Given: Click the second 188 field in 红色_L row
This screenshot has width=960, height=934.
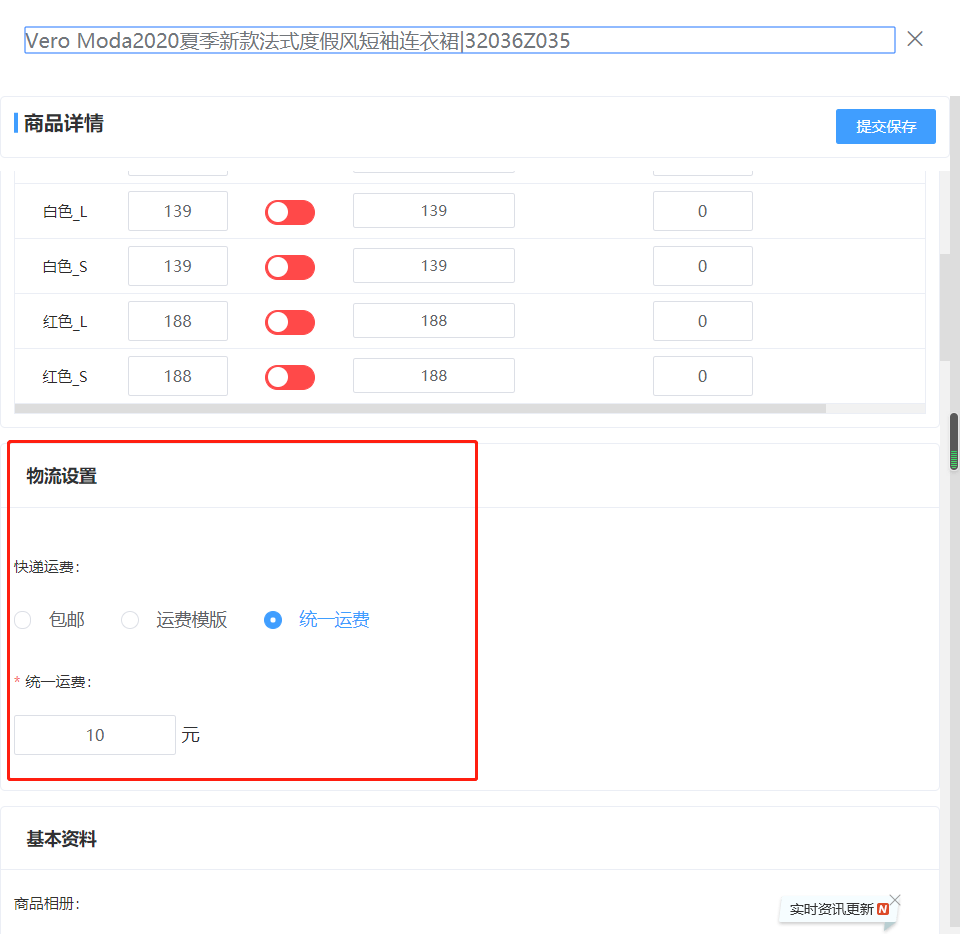Looking at the screenshot, I should point(433,321).
